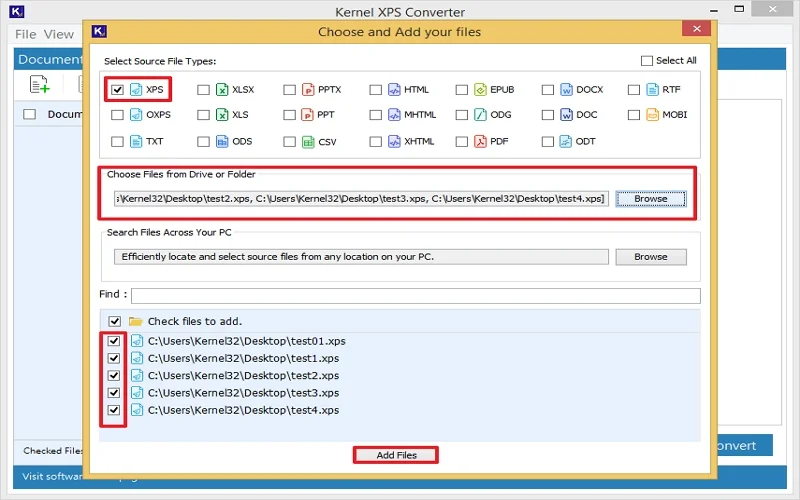
Task: Click the add document icon in toolbar
Action: (x=40, y=85)
